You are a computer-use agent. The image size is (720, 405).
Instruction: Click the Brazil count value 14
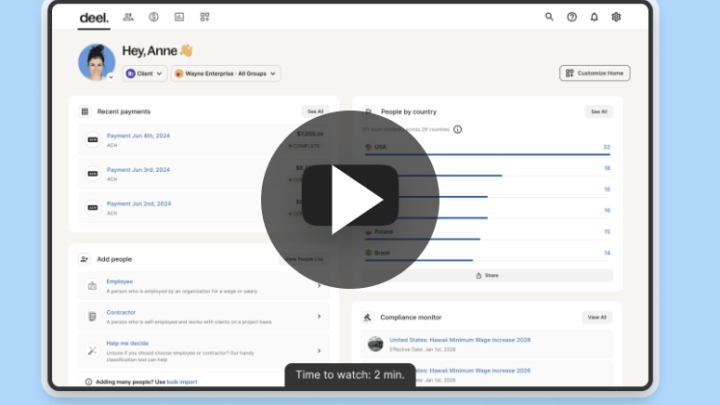(x=607, y=253)
